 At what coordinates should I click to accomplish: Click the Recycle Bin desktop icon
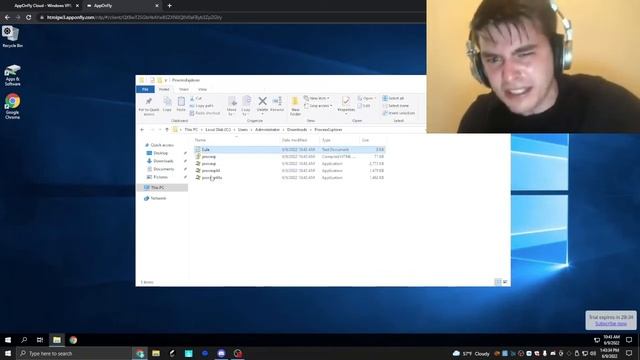(12, 37)
